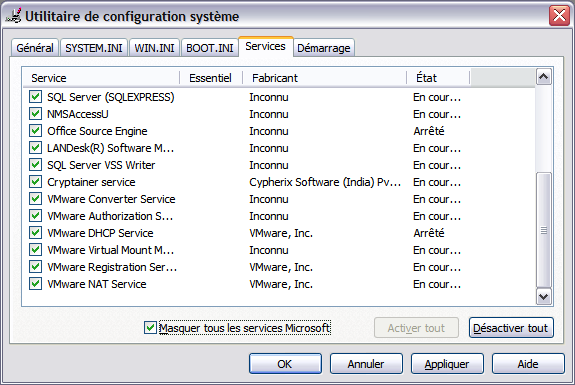
Task: Select the VMware NAT Service name
Action: 97,284
